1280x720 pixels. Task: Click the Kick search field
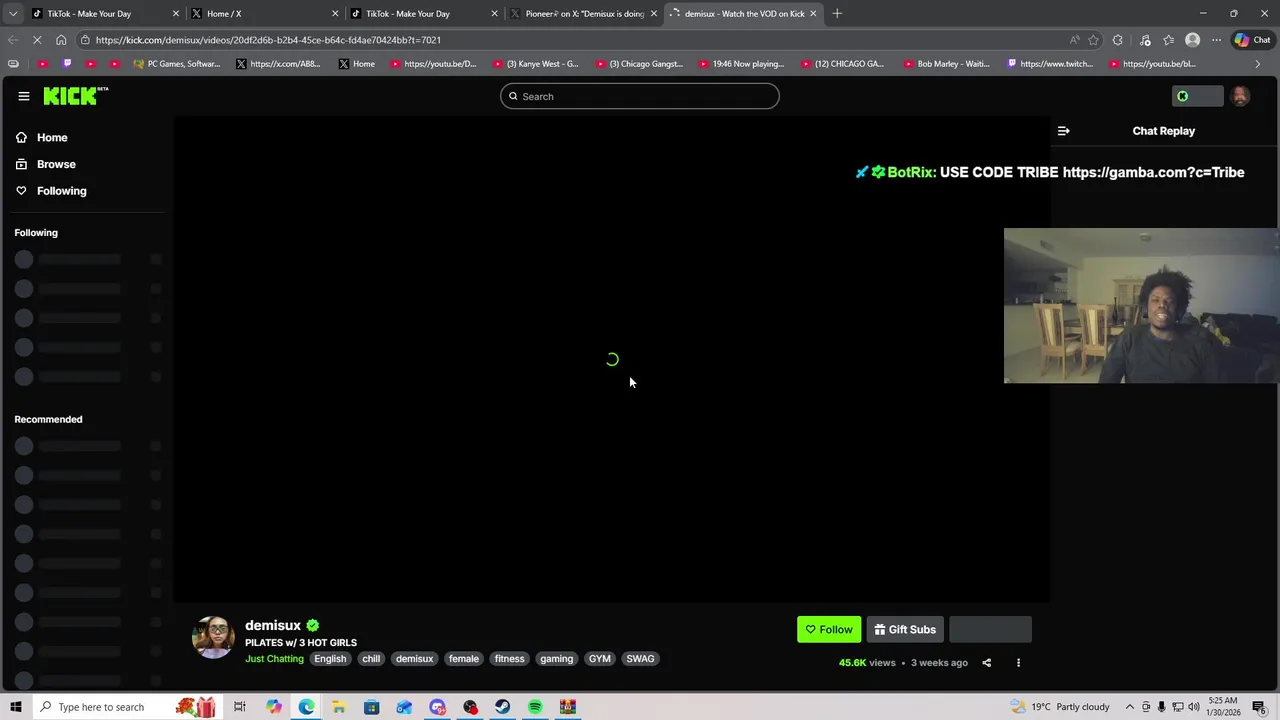click(x=640, y=96)
